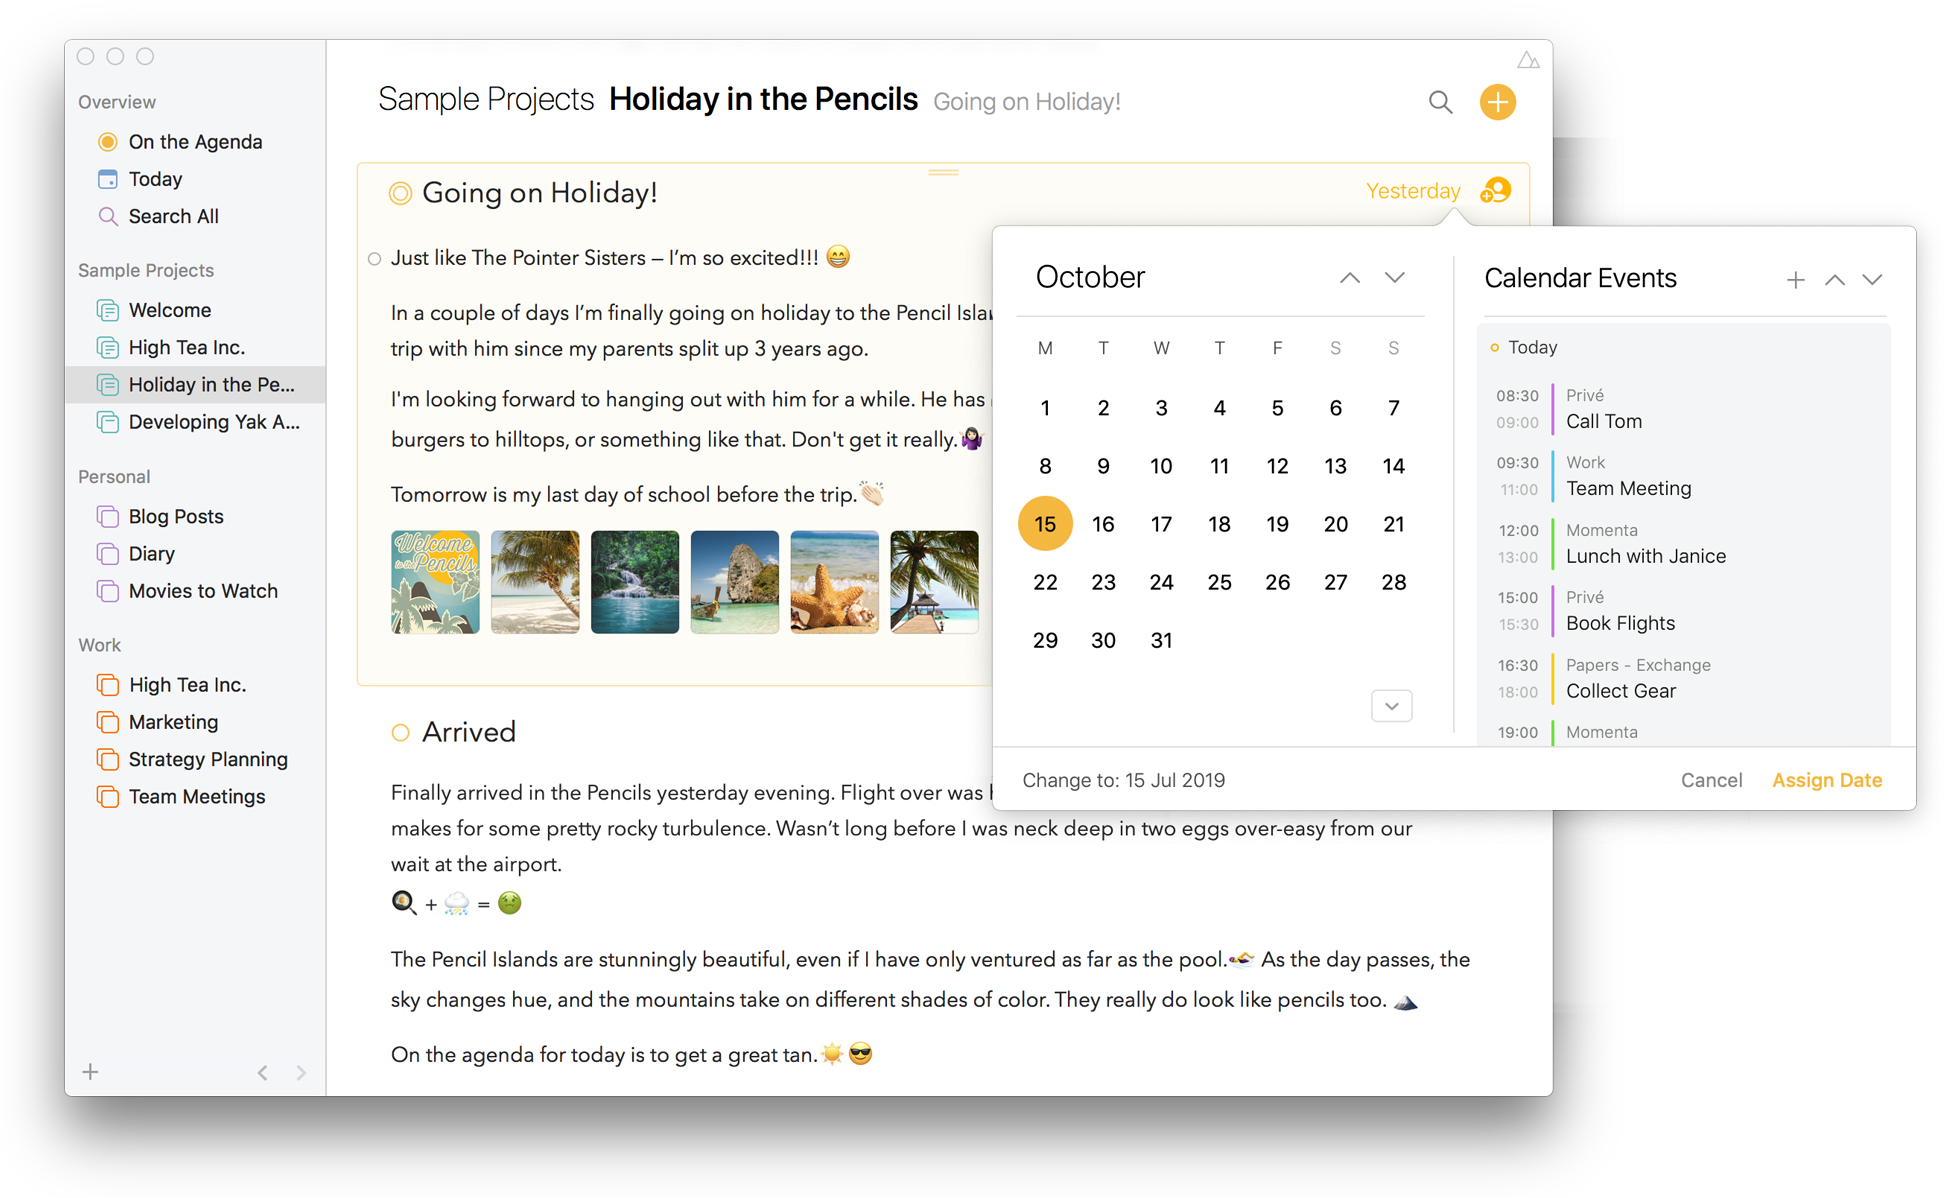Click the search icon in toolbar
Viewport: 1950px width, 1198px height.
(1439, 100)
